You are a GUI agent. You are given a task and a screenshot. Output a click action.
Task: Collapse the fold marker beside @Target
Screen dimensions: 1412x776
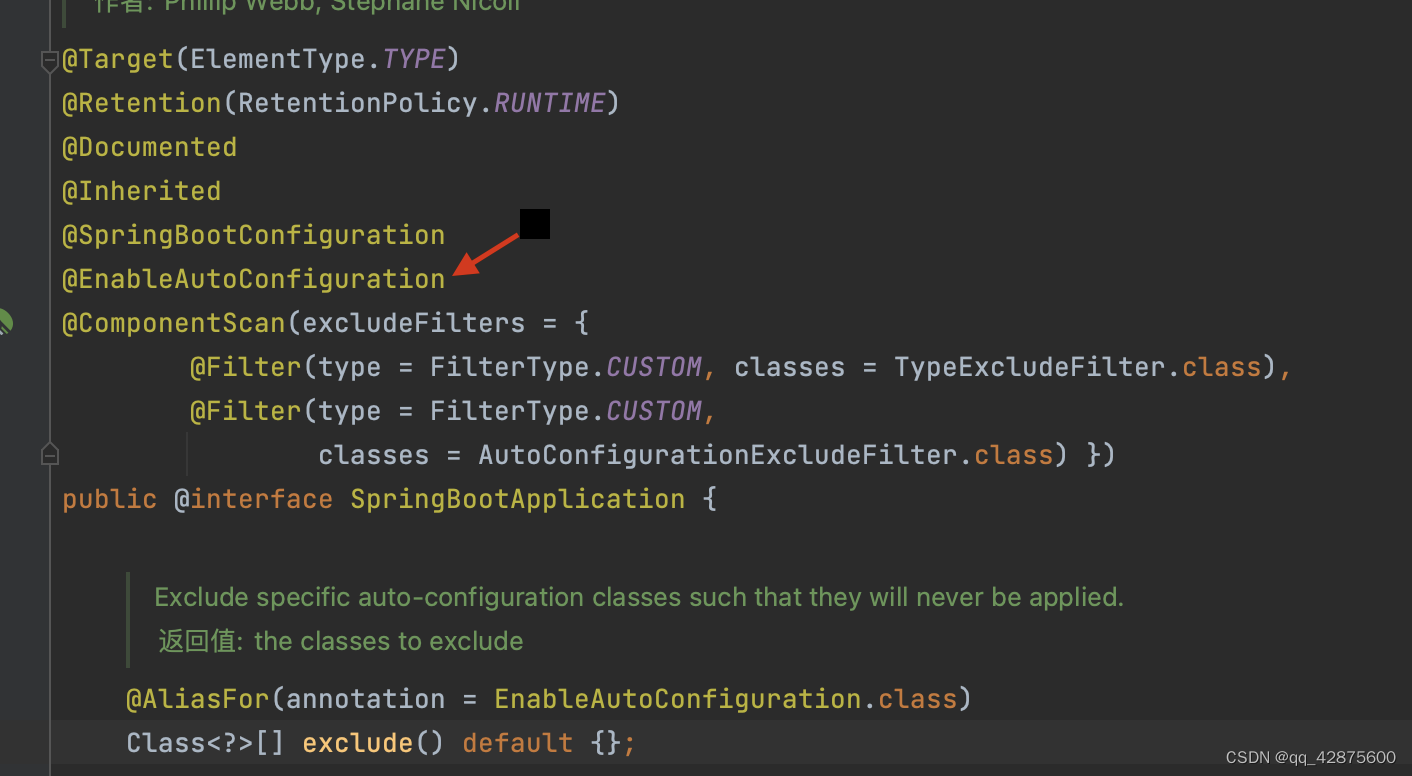pyautogui.click(x=49, y=63)
